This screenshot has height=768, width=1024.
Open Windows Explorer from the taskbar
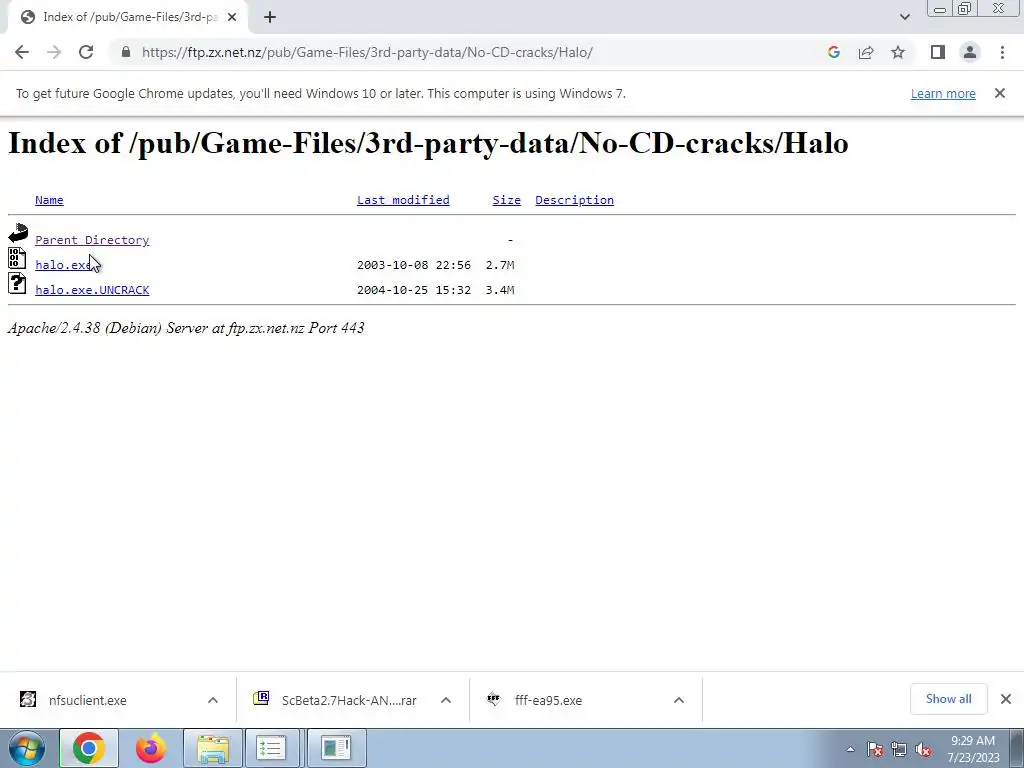point(213,748)
